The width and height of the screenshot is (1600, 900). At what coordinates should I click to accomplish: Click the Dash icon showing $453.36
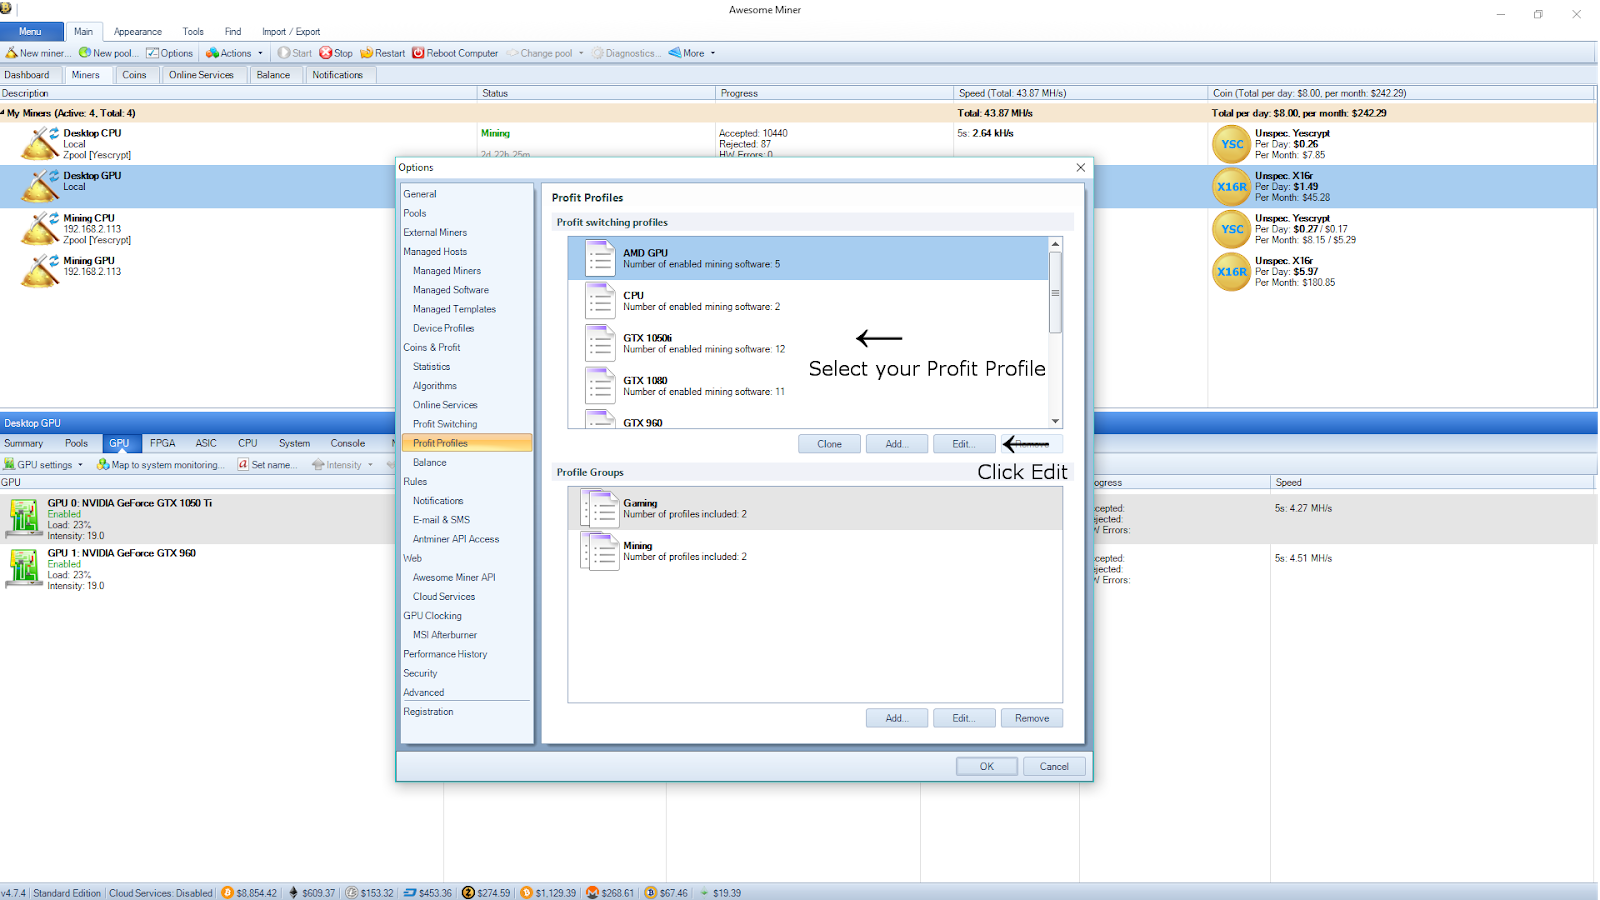[x=410, y=893]
